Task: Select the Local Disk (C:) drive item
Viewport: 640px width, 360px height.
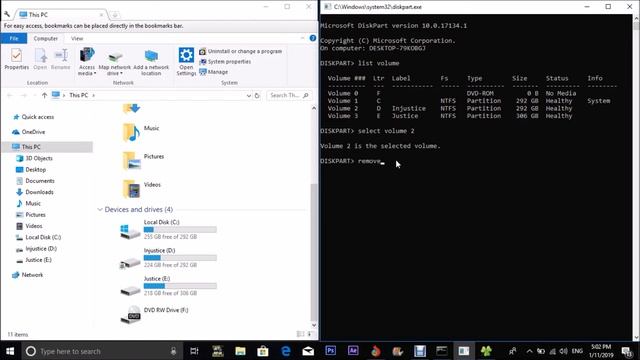Action: [169, 230]
